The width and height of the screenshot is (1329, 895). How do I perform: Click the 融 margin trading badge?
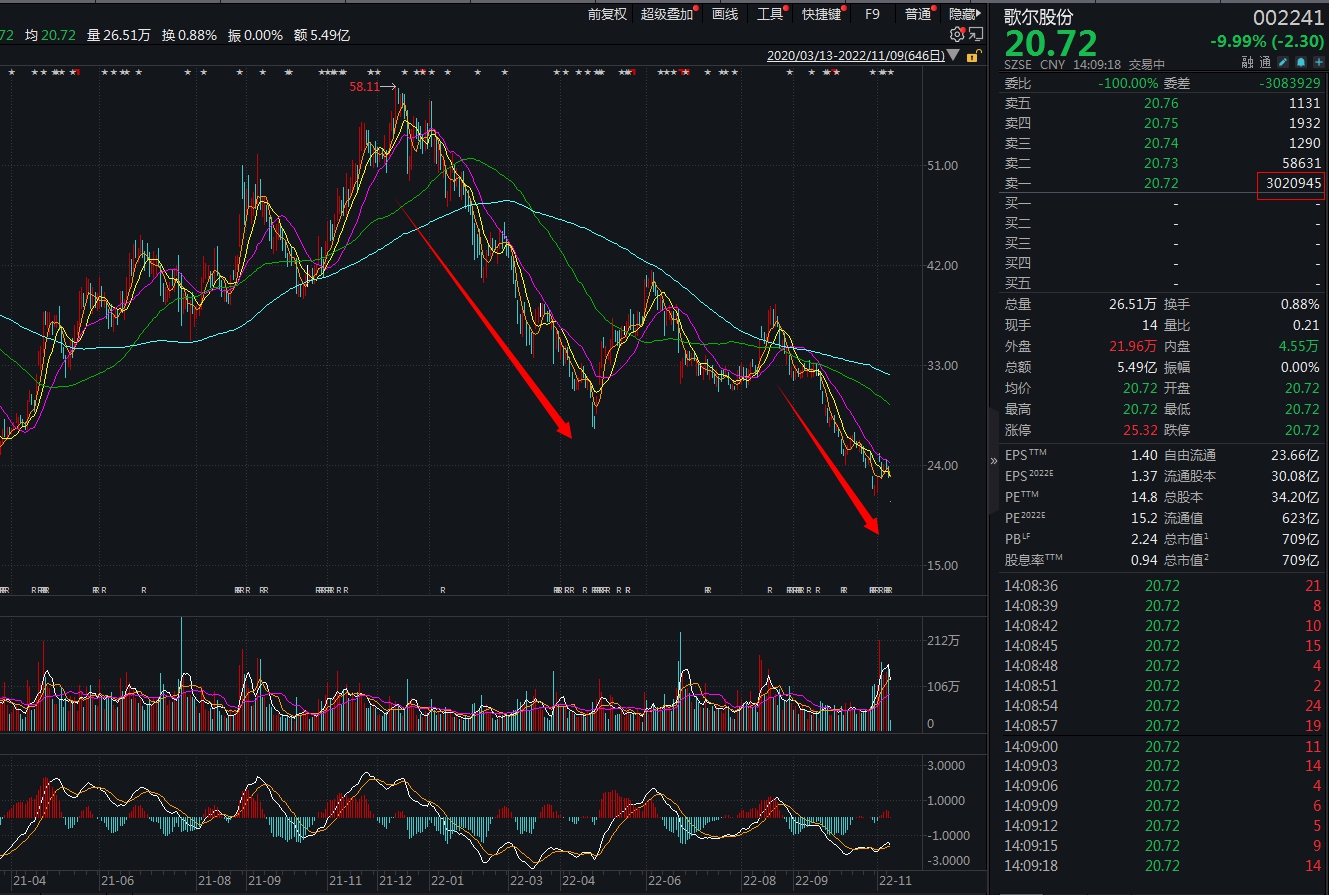1248,63
